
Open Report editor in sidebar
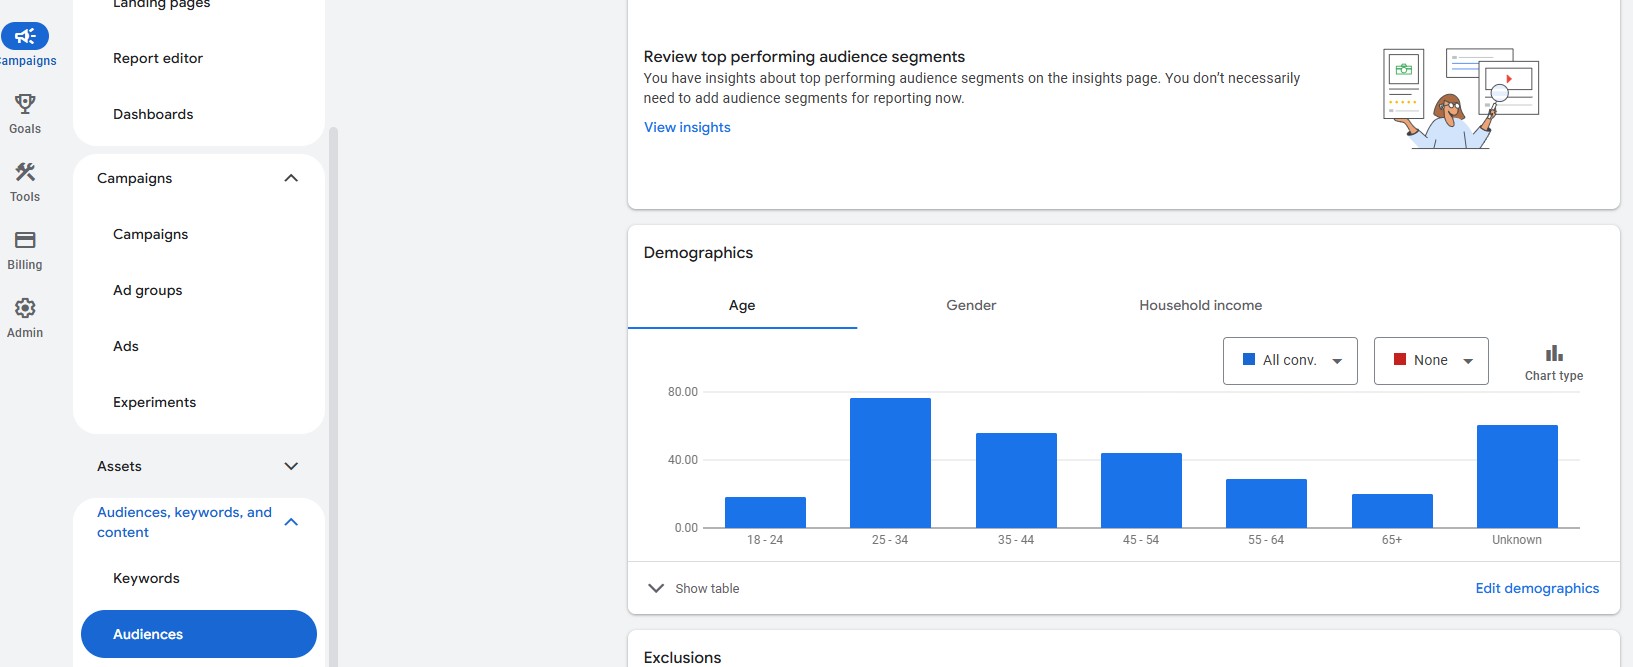pyautogui.click(x=158, y=58)
